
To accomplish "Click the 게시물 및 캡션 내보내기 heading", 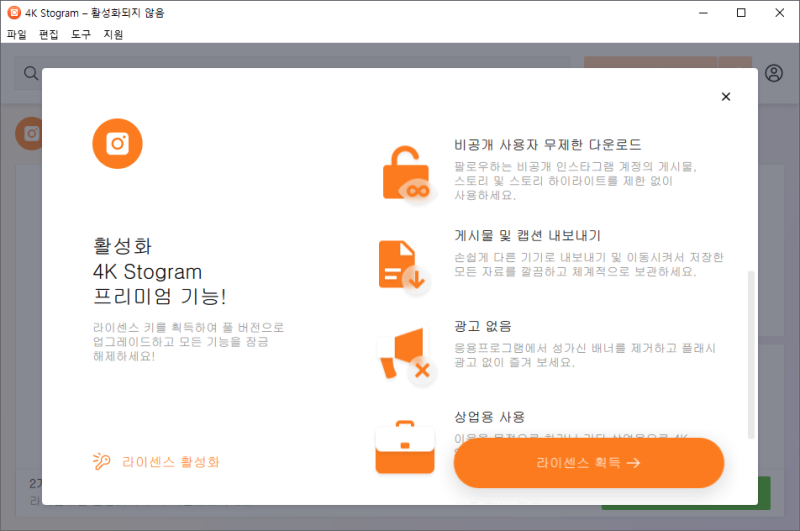I will click(x=527, y=235).
